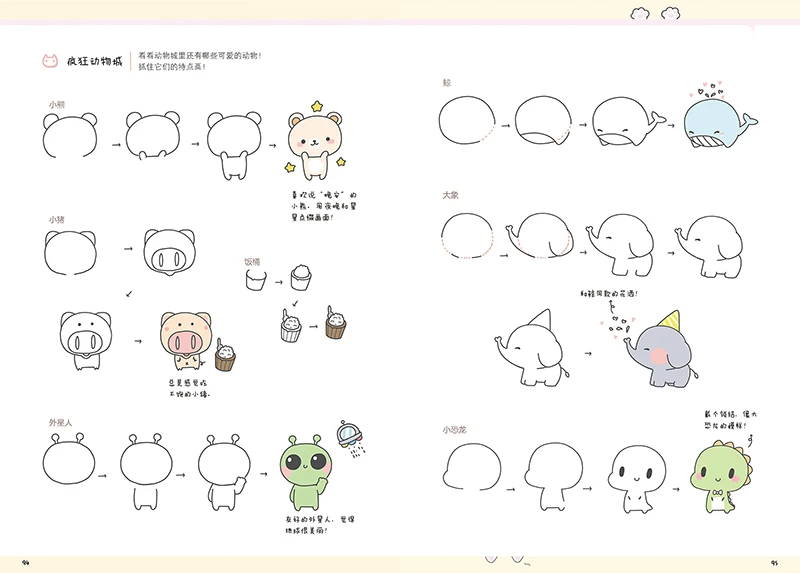Select the handwritten caption under the green alien

(x=320, y=525)
